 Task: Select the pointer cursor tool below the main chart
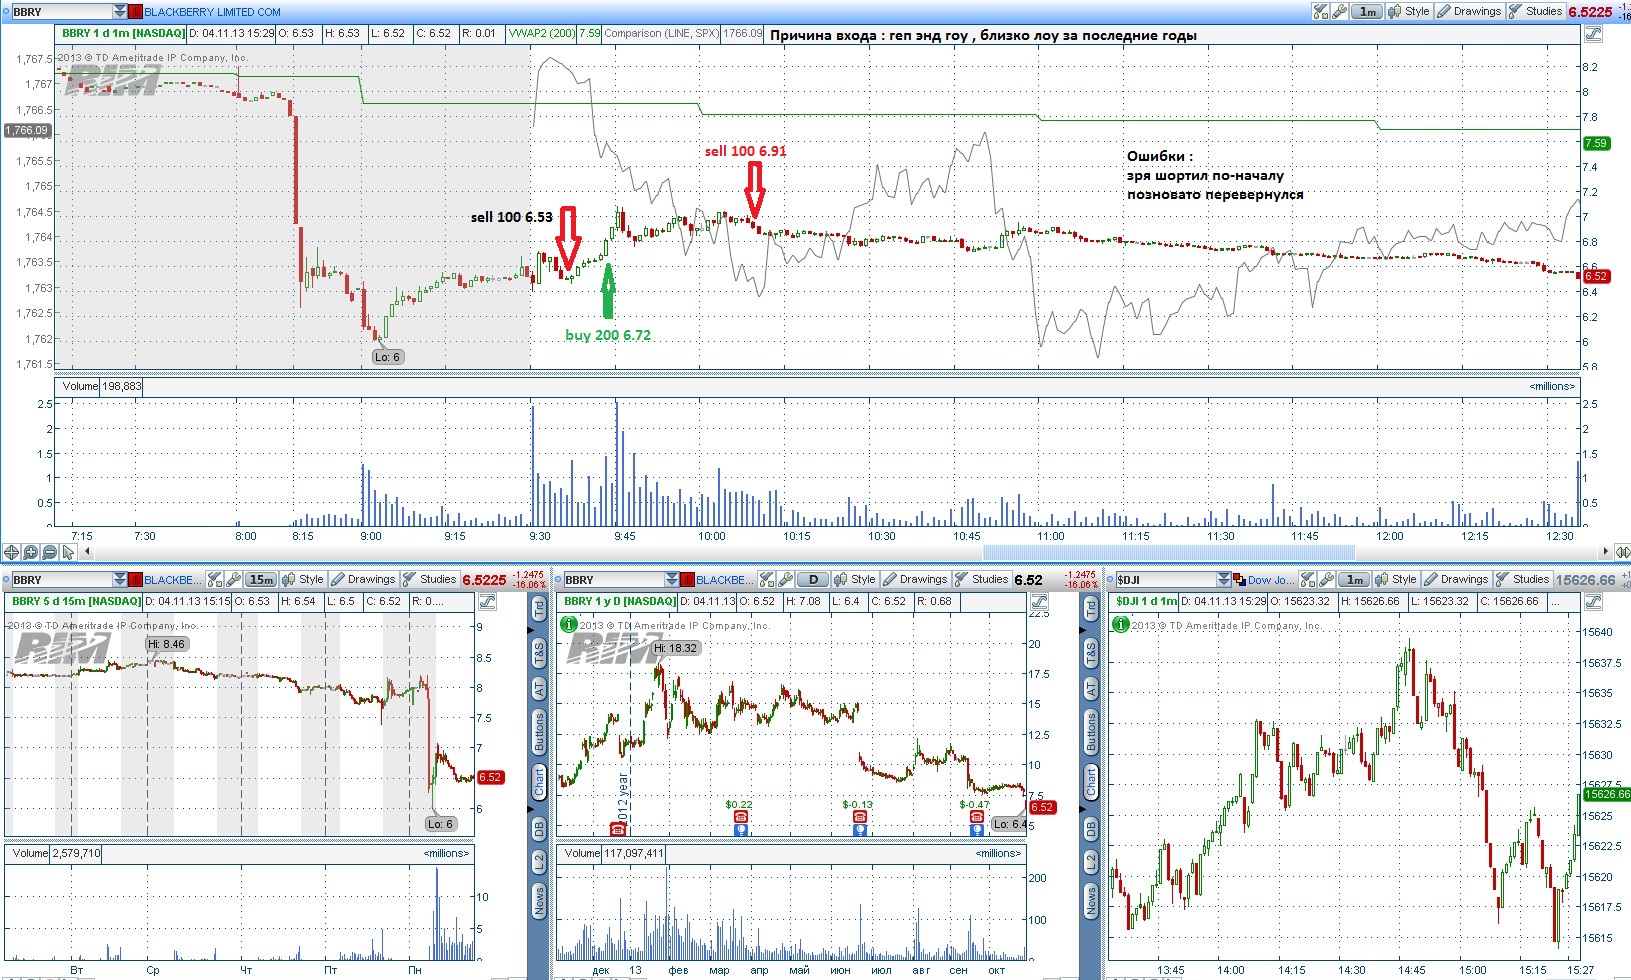coord(68,552)
